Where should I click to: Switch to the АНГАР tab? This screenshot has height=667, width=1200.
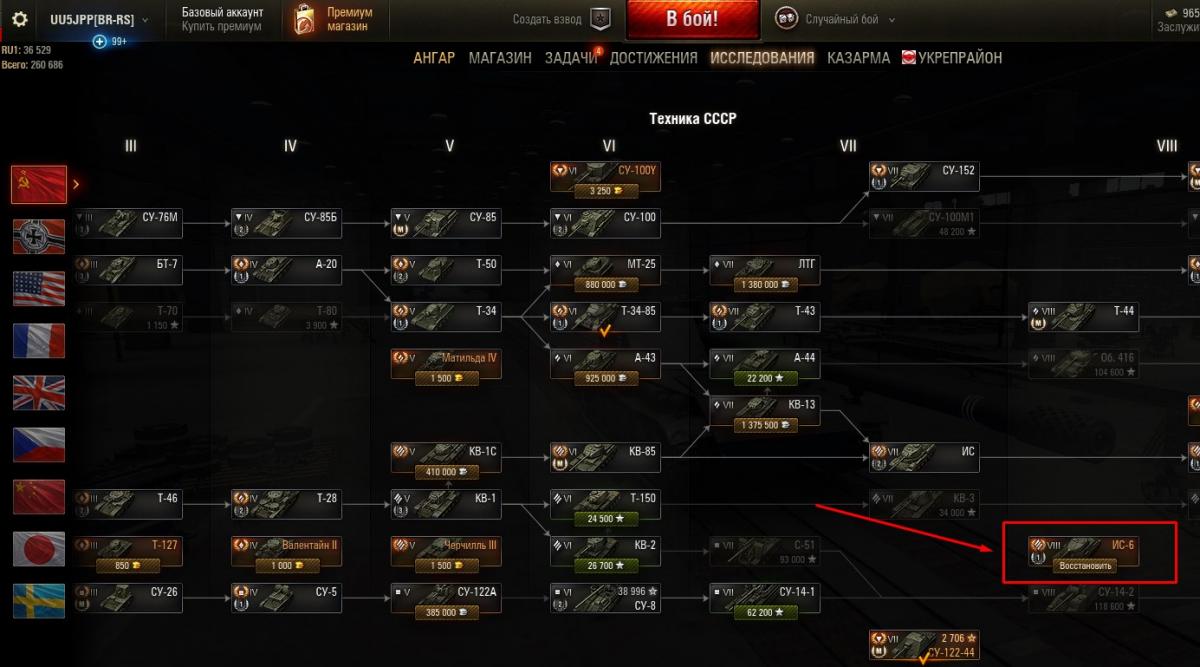434,58
